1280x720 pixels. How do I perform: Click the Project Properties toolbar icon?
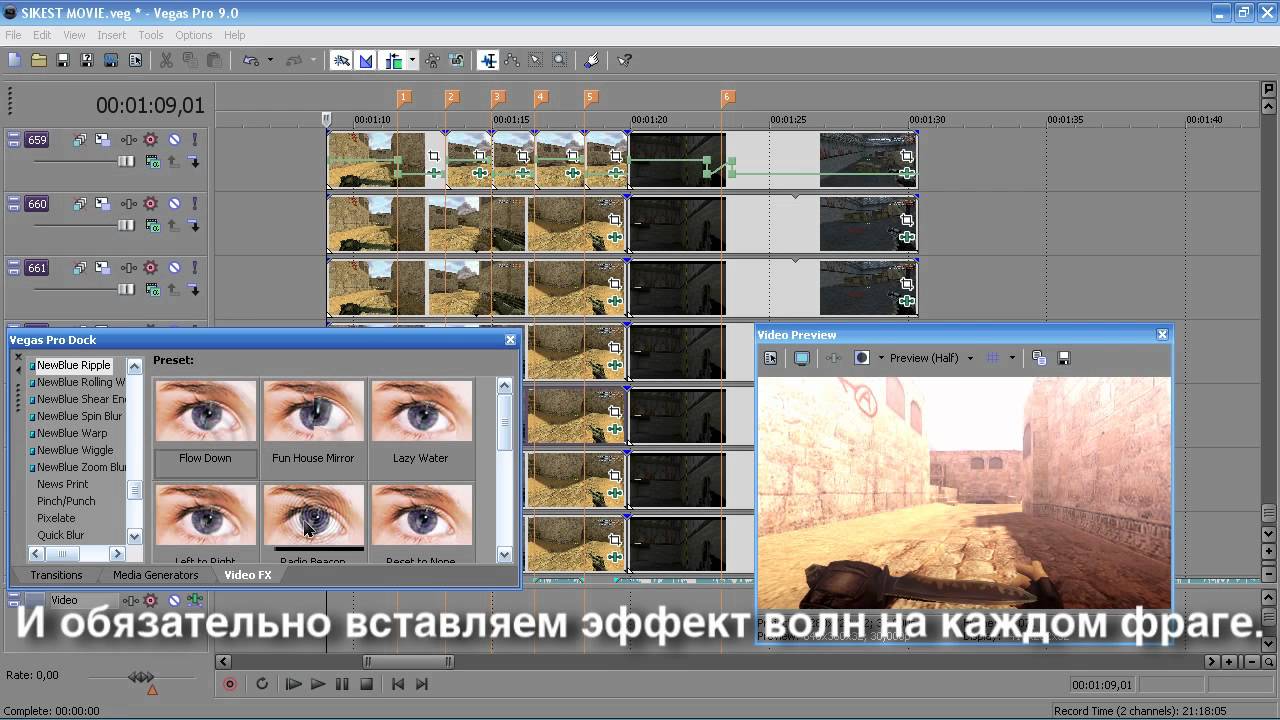point(135,61)
